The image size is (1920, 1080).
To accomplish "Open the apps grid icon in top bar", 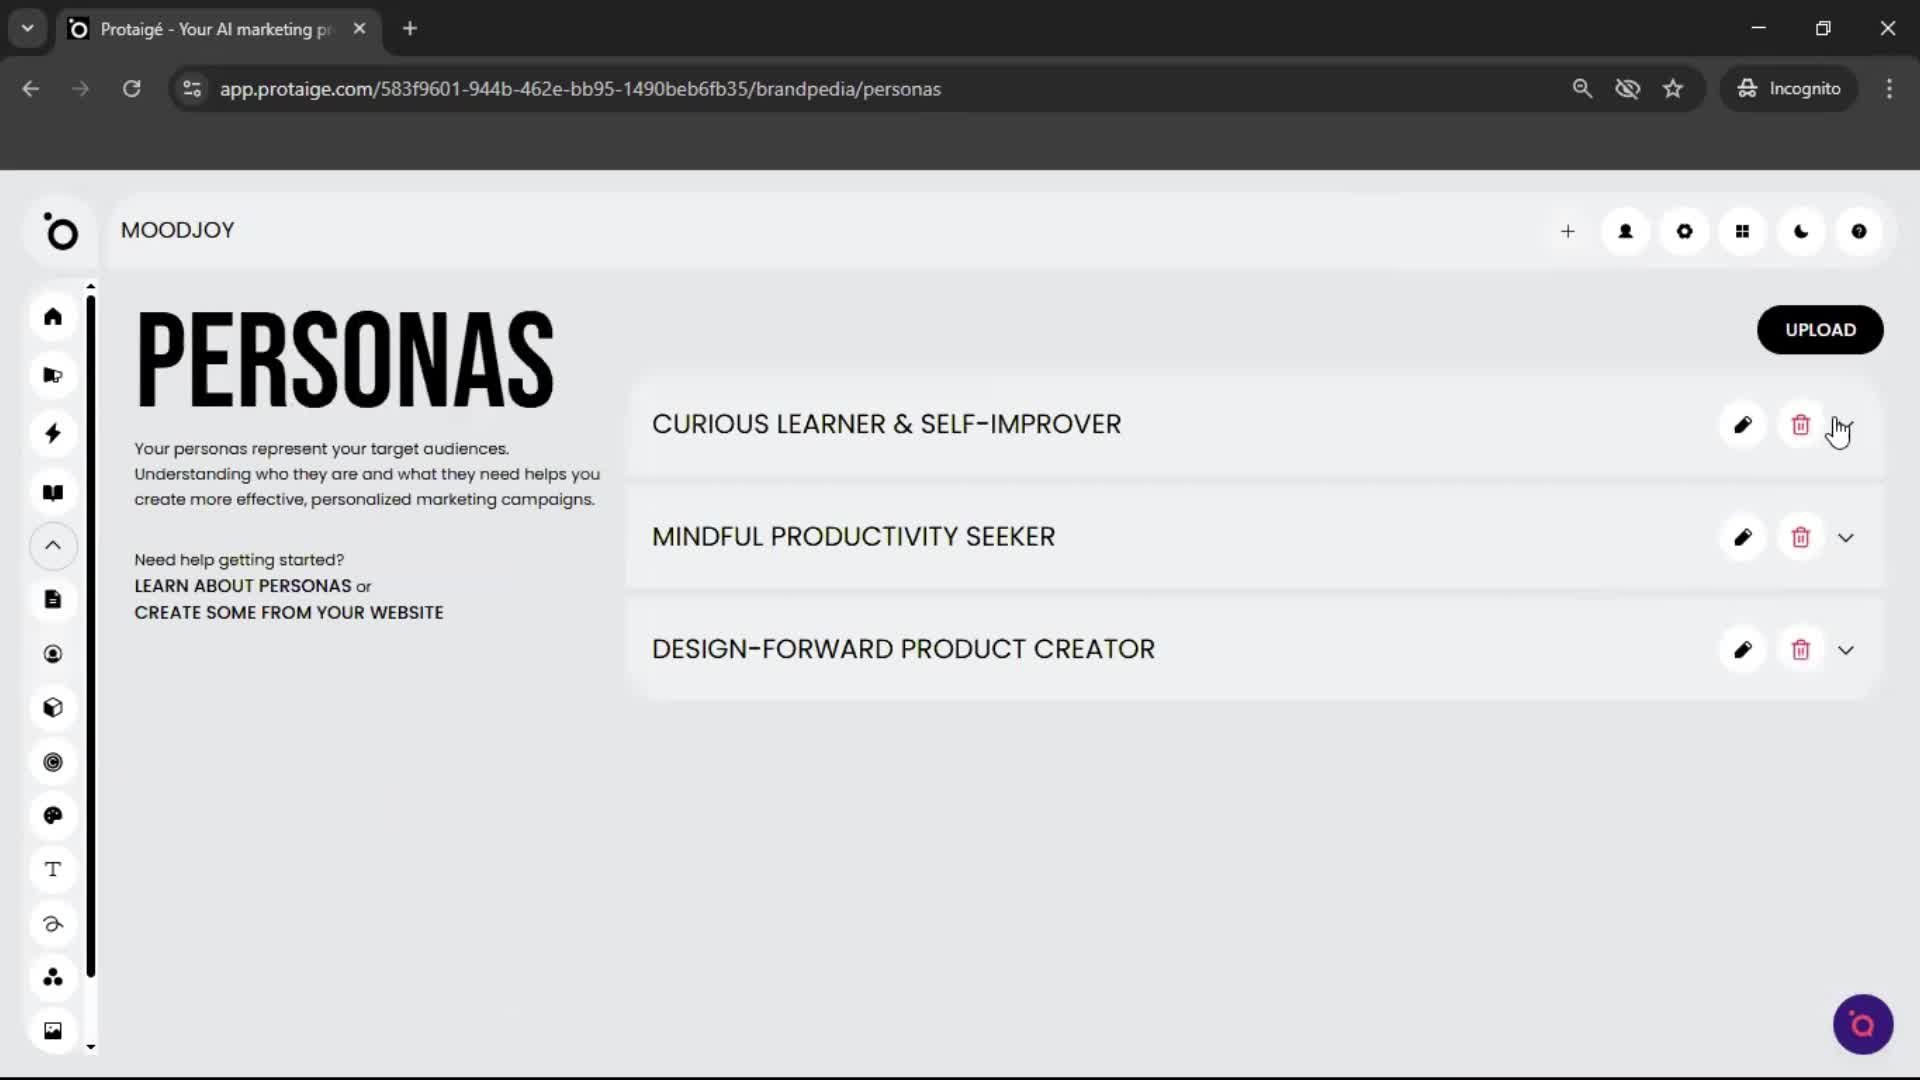I will 1742,231.
